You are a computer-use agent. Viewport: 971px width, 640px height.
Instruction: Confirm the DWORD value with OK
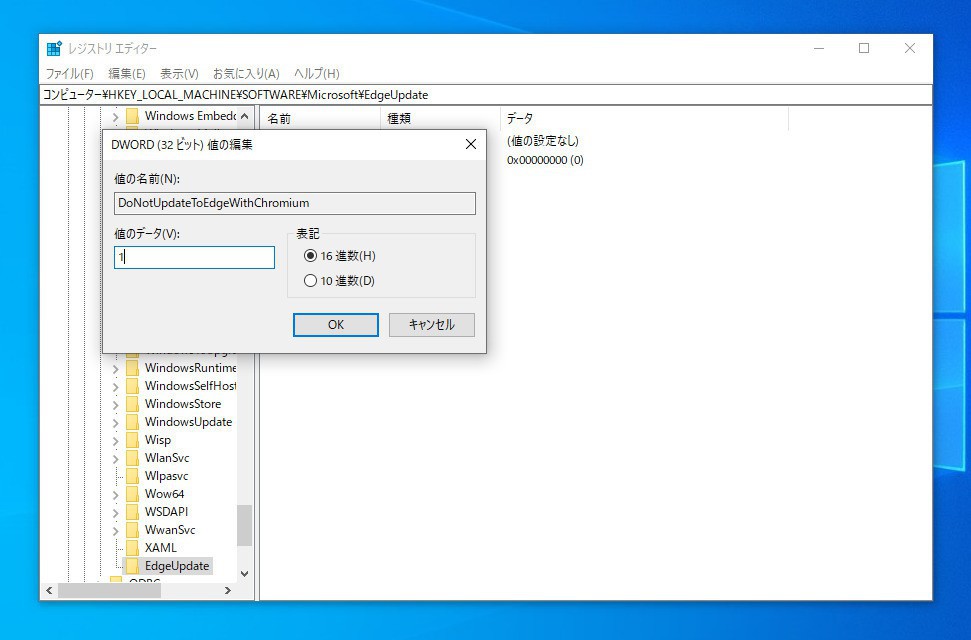tap(336, 325)
